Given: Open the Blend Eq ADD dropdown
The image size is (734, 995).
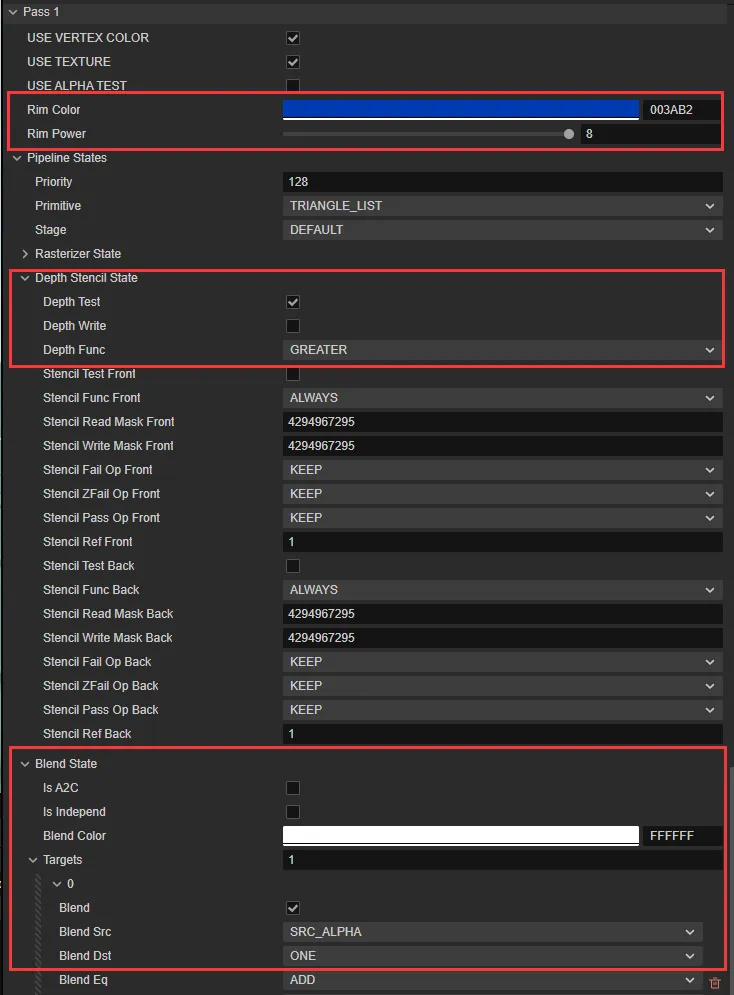Looking at the screenshot, I should click(492, 980).
